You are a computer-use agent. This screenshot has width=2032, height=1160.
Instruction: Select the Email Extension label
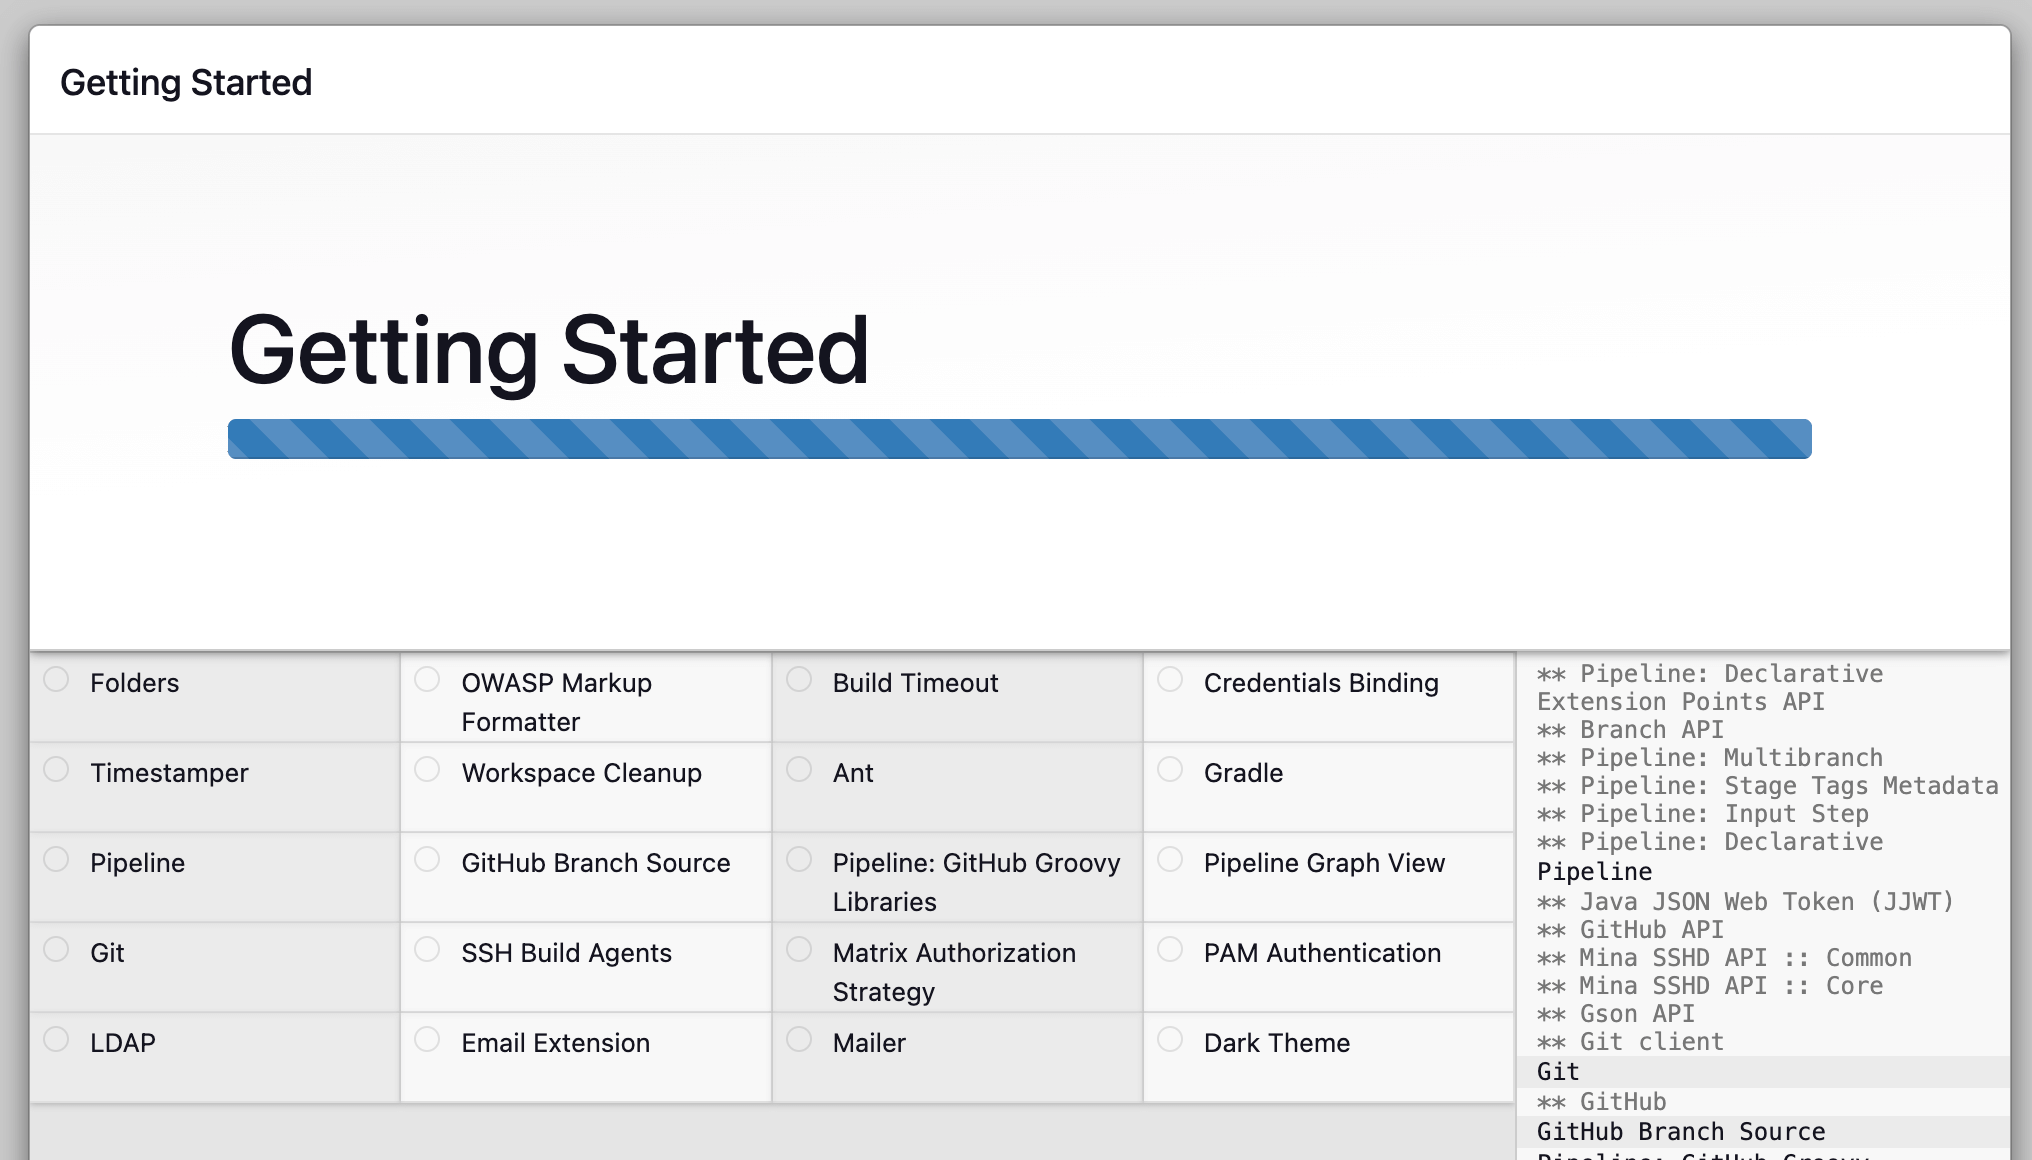click(x=555, y=1043)
